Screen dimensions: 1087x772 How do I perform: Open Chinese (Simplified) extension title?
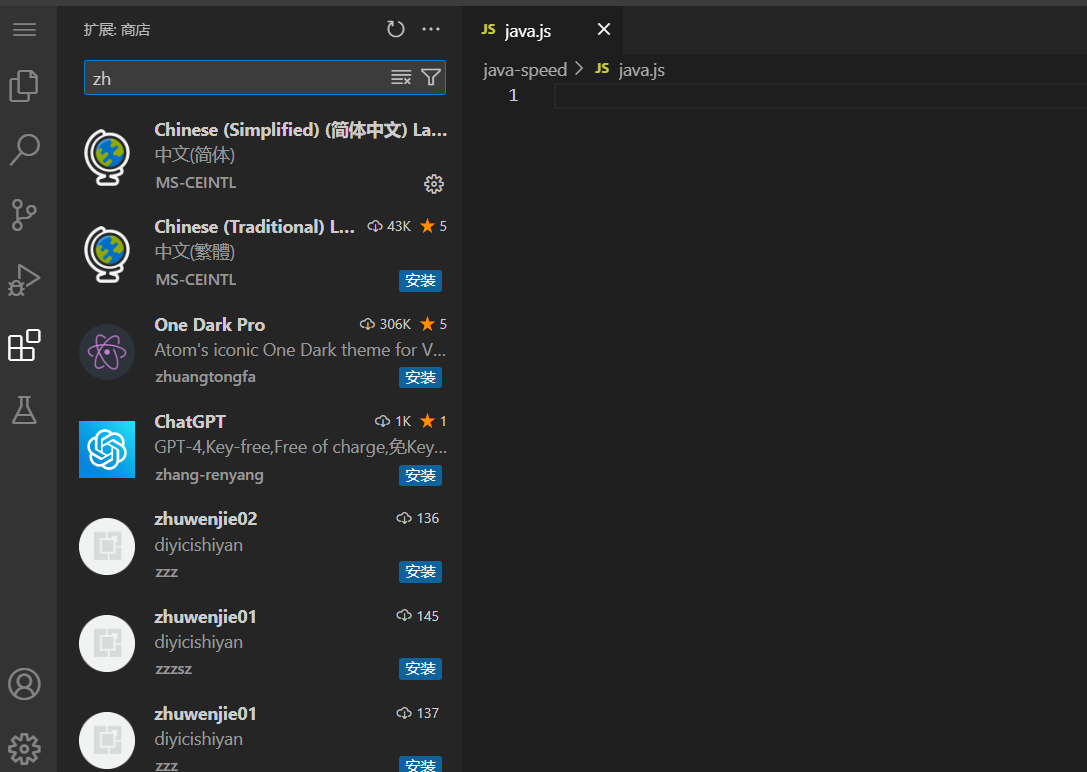pyautogui.click(x=300, y=130)
